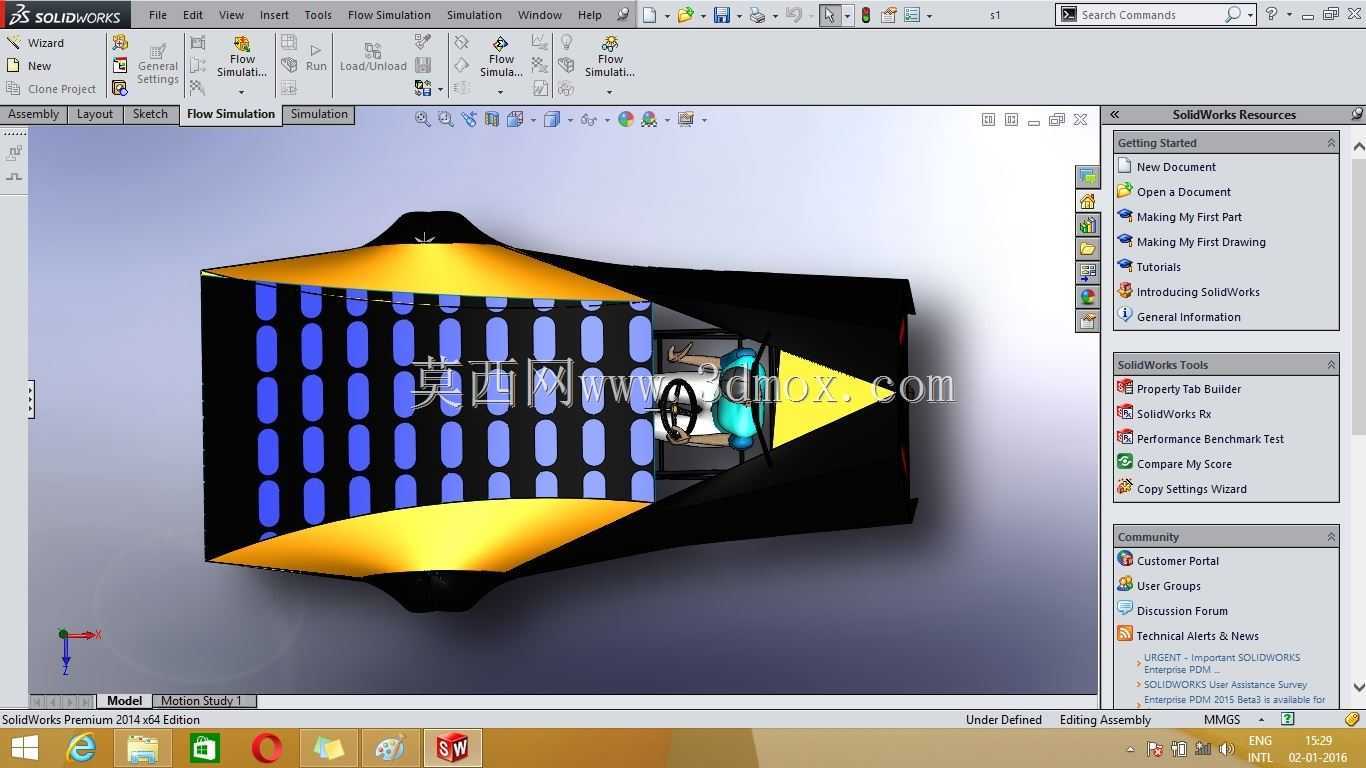This screenshot has width=1366, height=768.
Task: Click the yellow tag icon in status bar
Action: point(1352,719)
